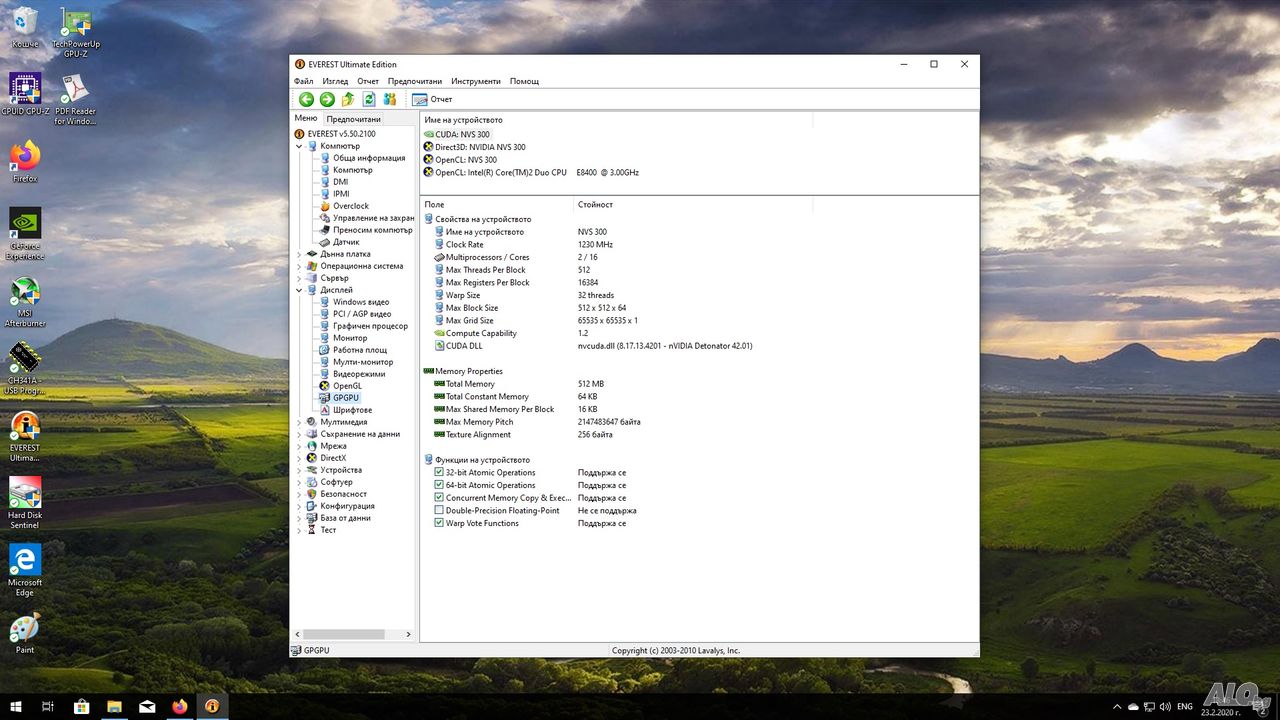Click the sidebar horizontal scrollbar thumb
Image resolution: width=1280 pixels, height=720 pixels.
coord(345,634)
